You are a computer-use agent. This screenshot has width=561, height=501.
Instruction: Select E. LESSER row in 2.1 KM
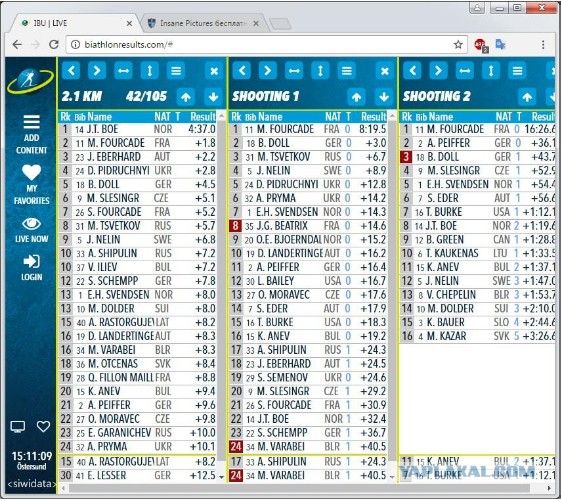(137, 476)
